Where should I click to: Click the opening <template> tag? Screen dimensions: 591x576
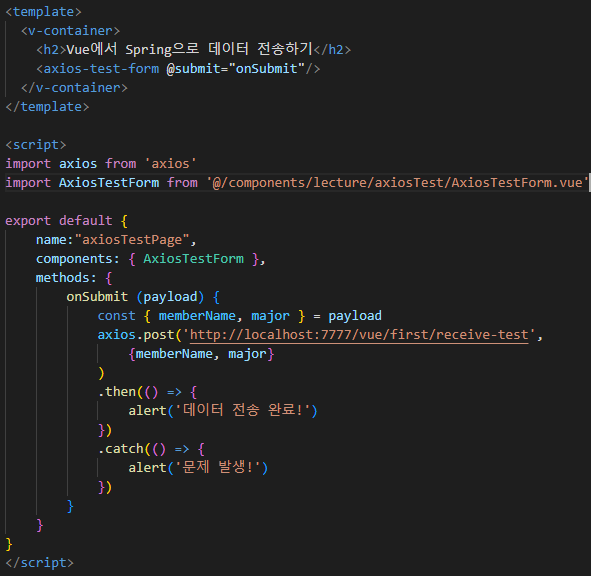(x=43, y=12)
